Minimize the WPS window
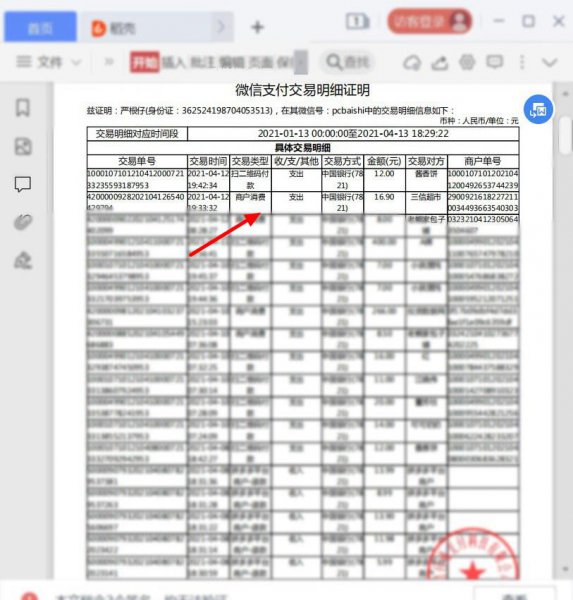 point(499,21)
